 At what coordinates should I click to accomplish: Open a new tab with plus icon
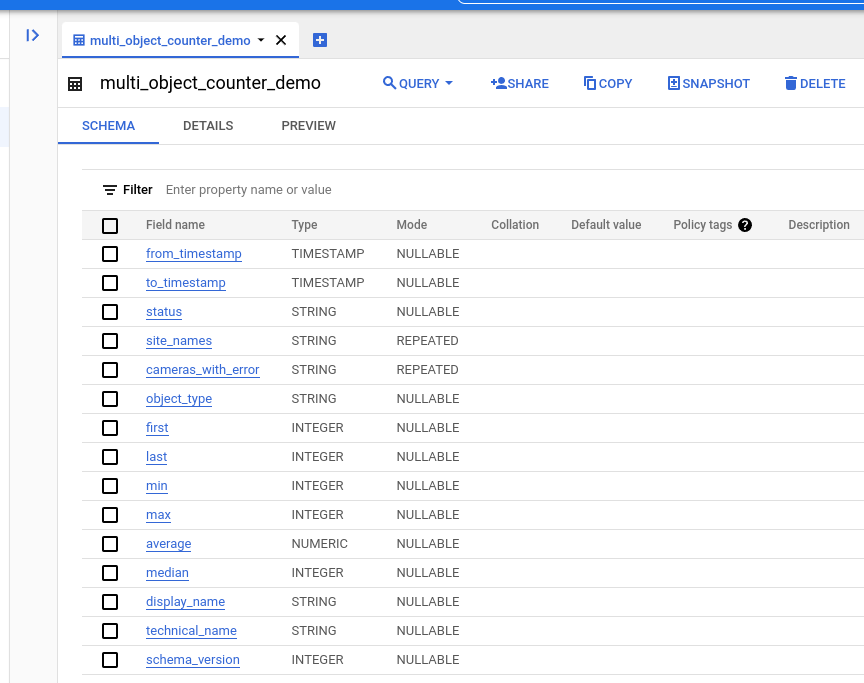[320, 40]
